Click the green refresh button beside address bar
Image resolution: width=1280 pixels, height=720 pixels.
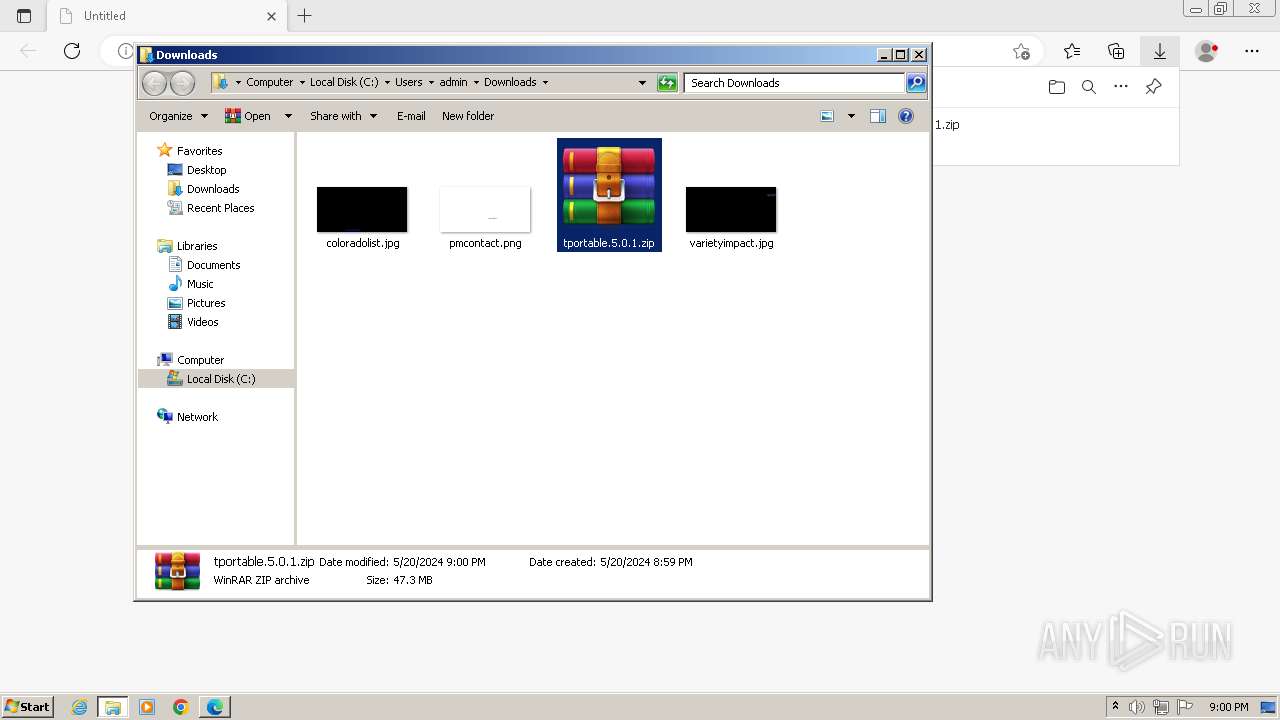667,83
